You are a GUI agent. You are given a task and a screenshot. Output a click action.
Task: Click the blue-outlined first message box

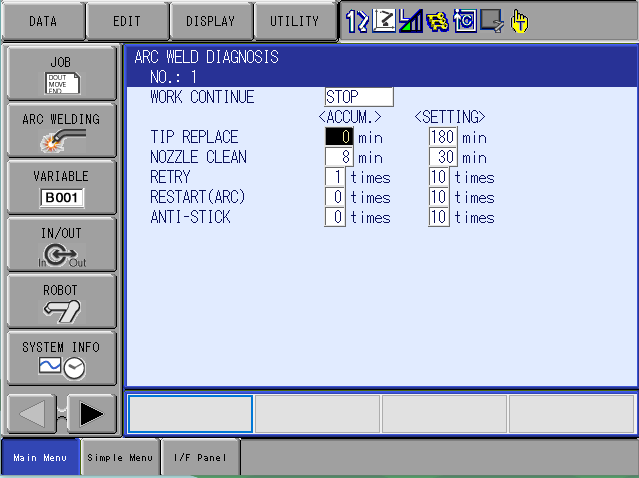[190, 414]
